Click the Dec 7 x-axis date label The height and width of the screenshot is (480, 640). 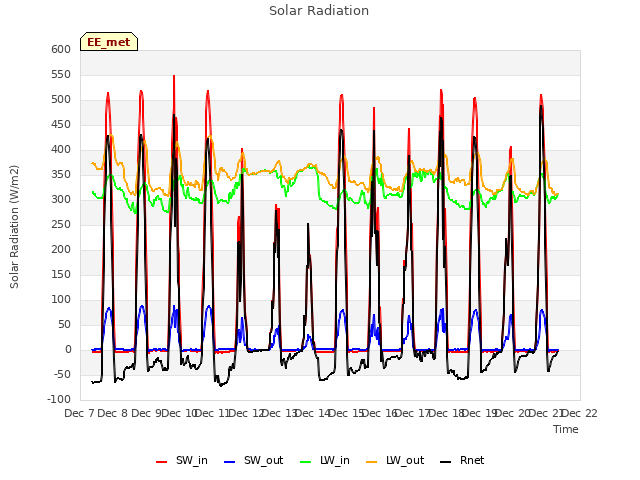tap(80, 413)
